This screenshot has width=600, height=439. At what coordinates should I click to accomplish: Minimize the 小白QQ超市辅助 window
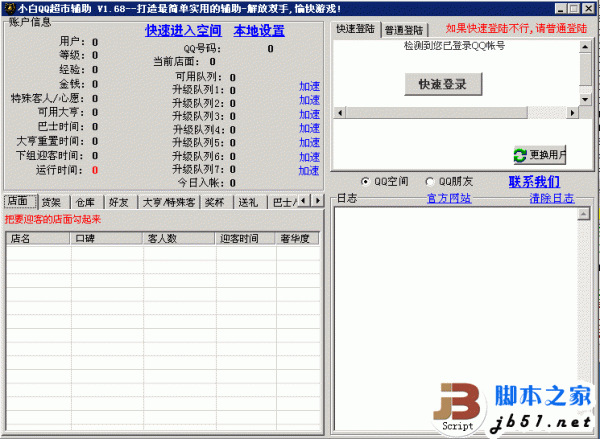(561, 8)
